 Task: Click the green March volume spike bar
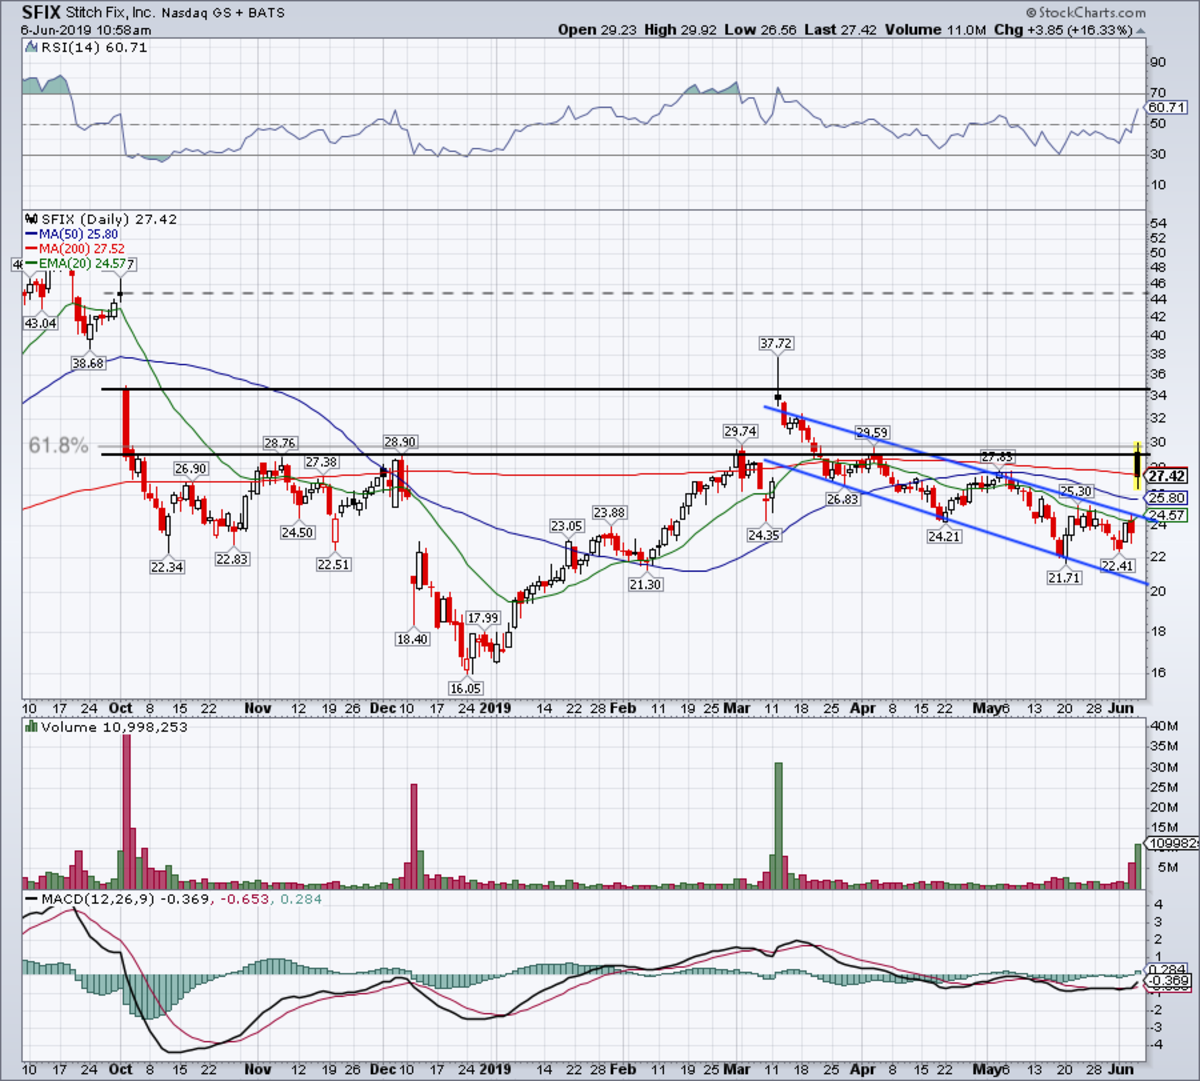tap(778, 825)
